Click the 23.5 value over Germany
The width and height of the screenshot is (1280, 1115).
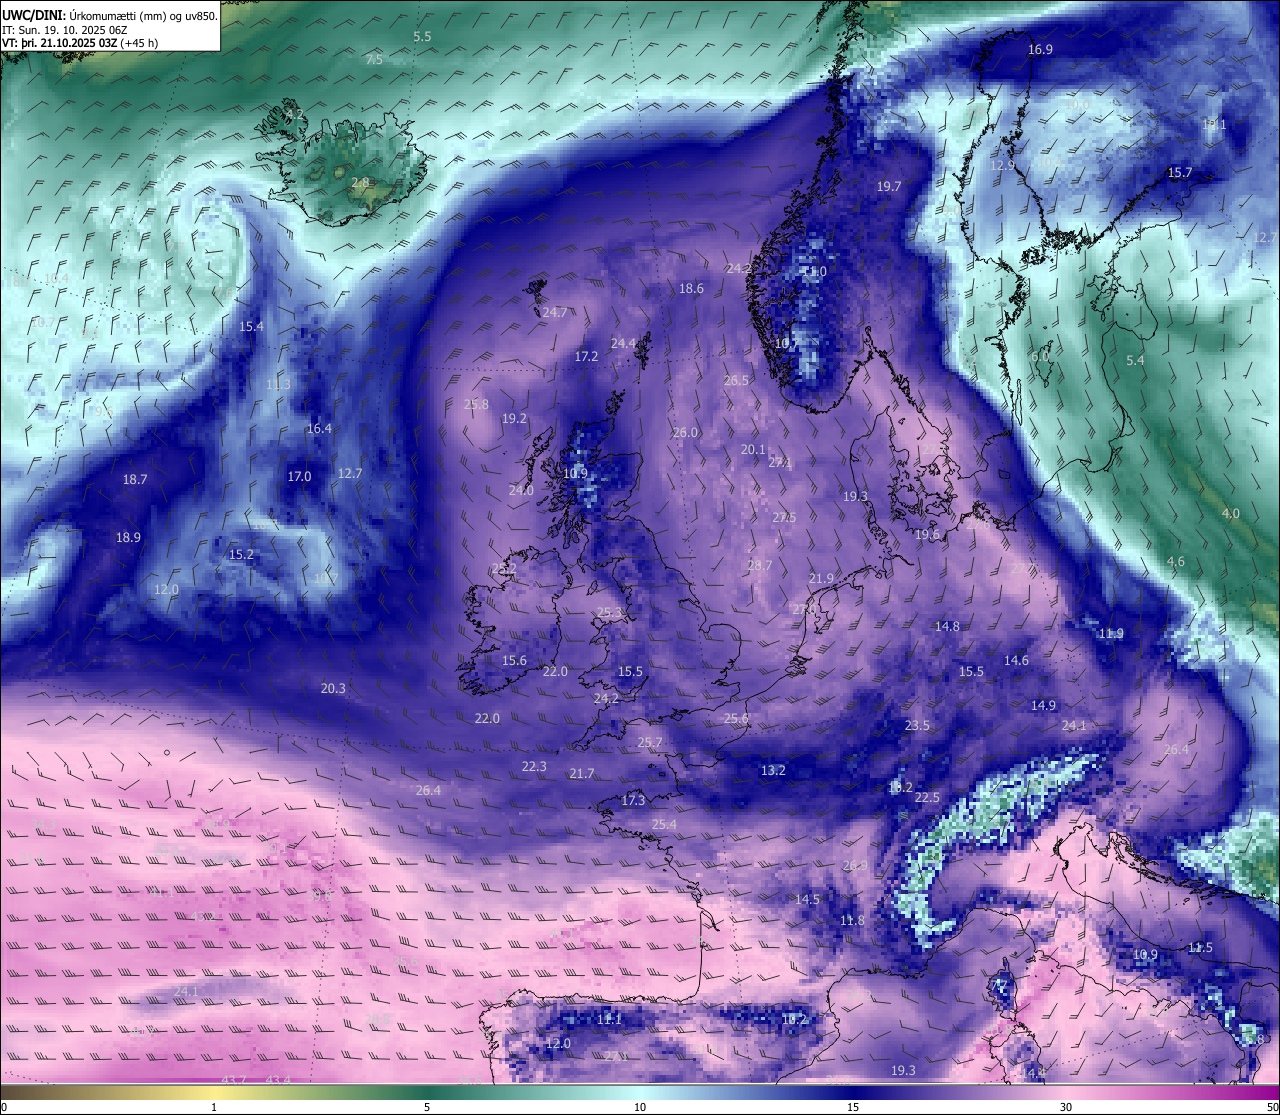[917, 725]
